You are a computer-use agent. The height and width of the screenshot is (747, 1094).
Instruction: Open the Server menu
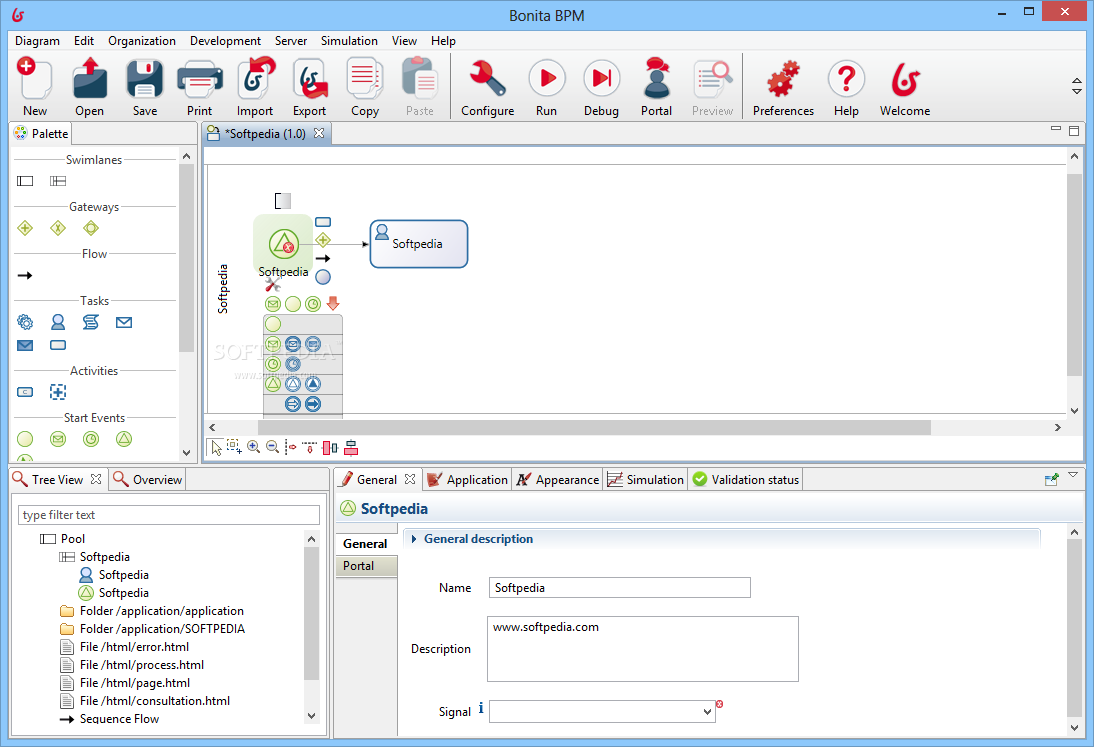pos(291,41)
